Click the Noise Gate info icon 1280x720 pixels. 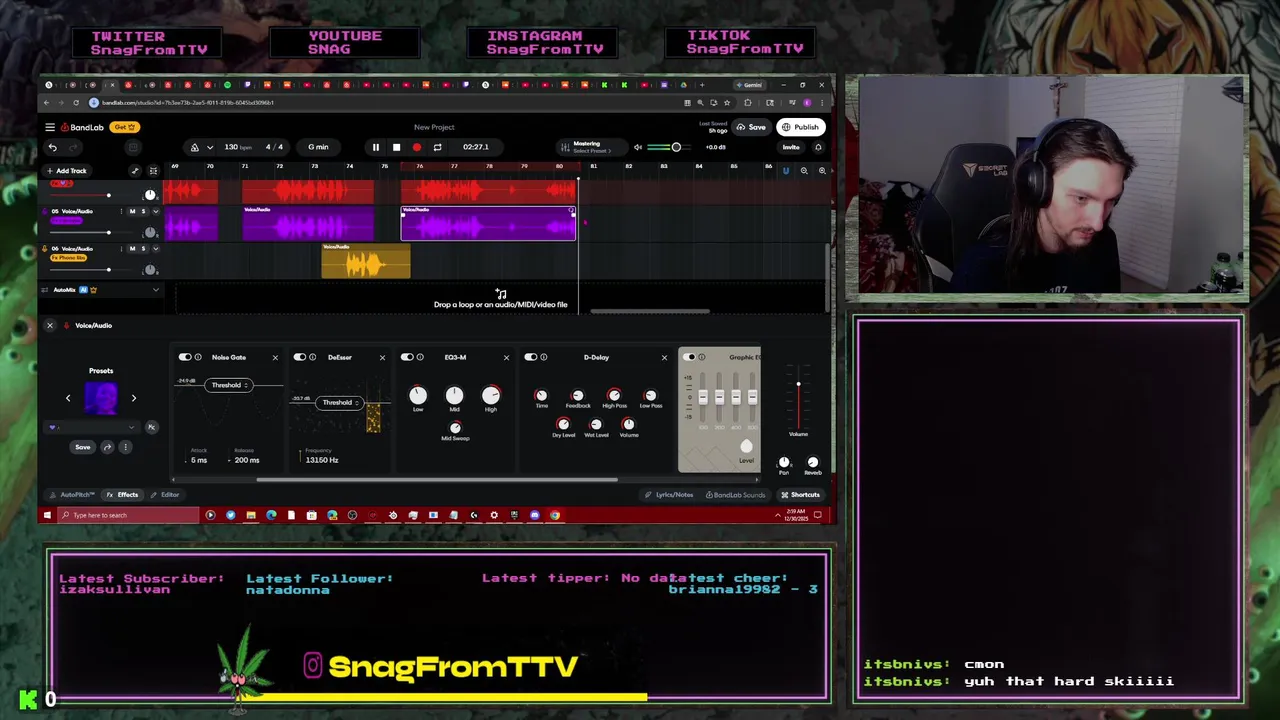(x=198, y=357)
